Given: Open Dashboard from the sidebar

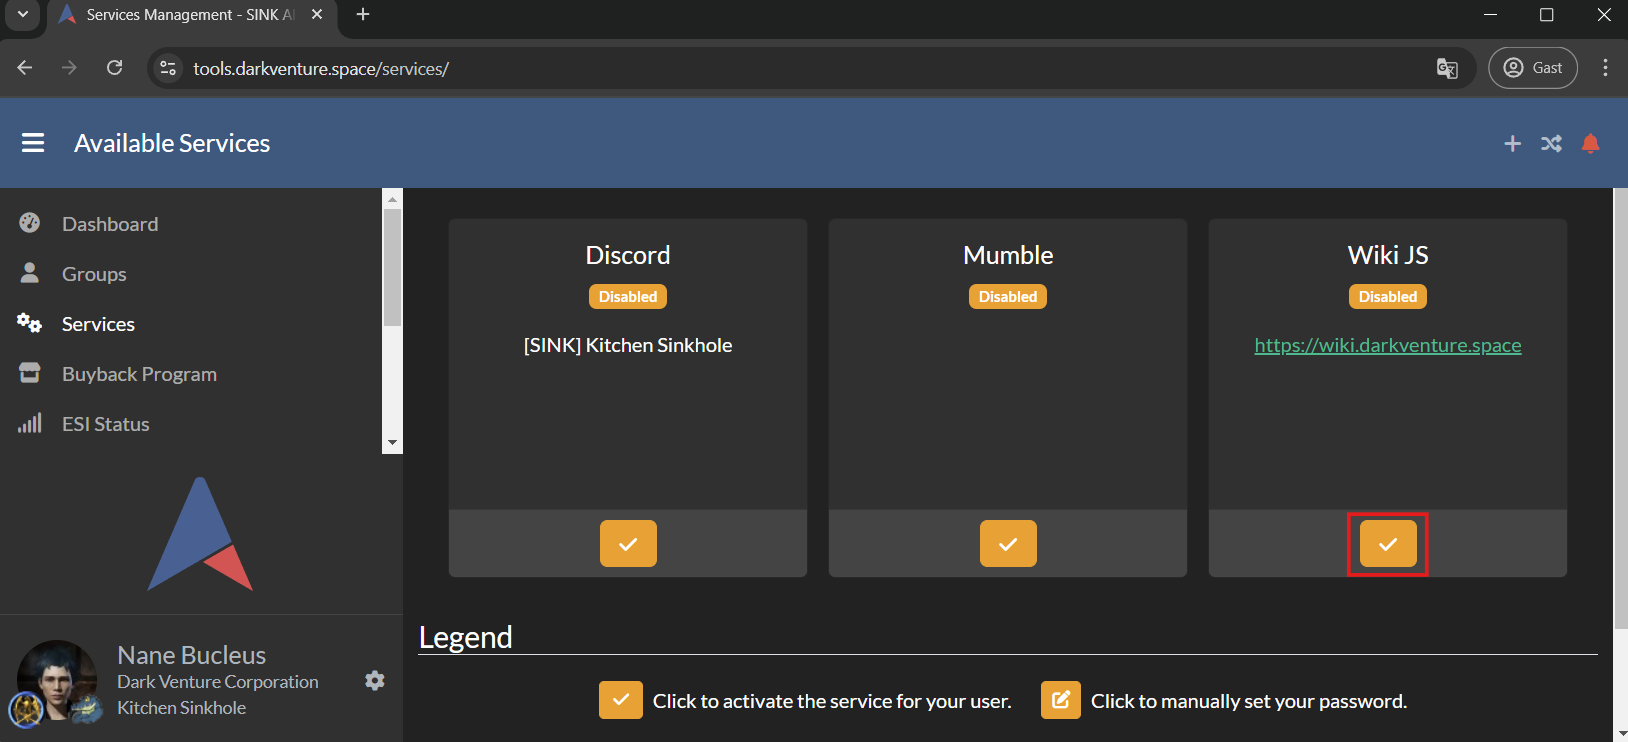Looking at the screenshot, I should [110, 224].
